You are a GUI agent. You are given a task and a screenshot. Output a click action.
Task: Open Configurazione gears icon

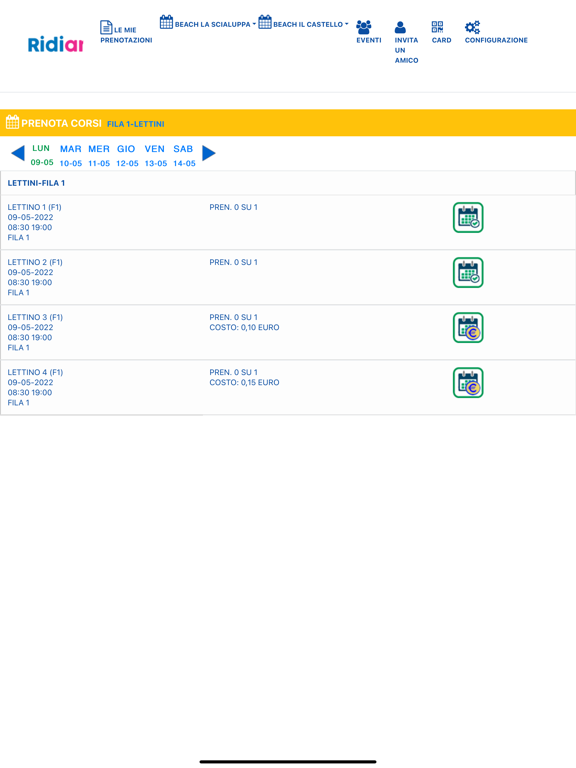(x=472, y=27)
